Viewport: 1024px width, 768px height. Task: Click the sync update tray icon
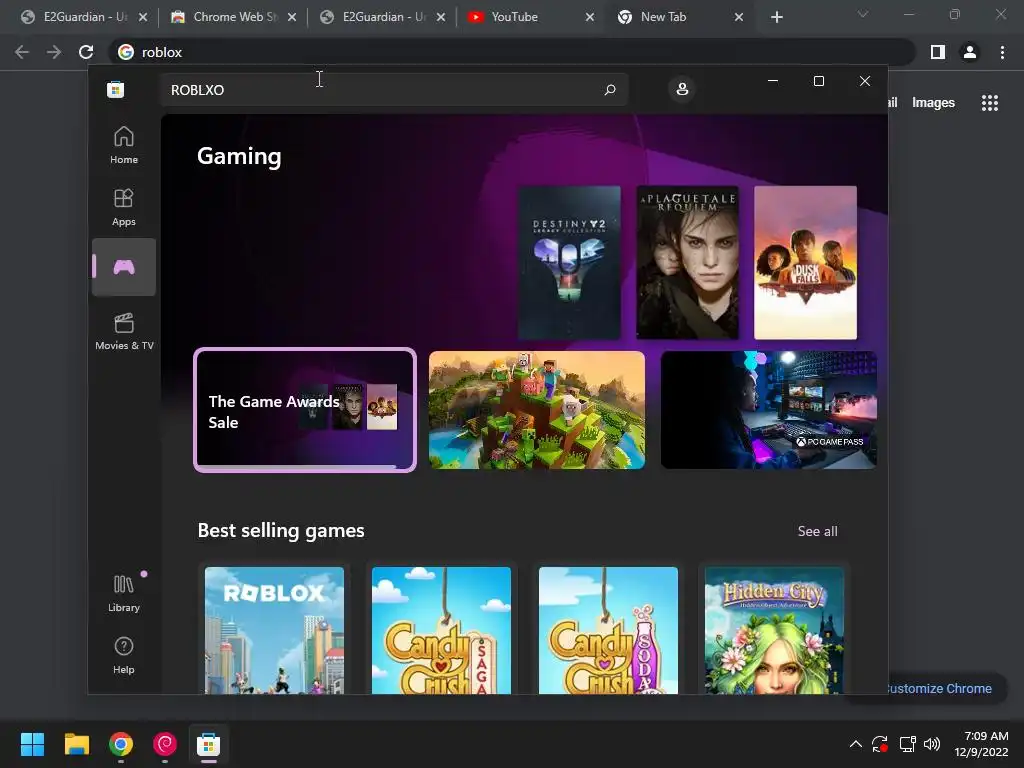(880, 744)
